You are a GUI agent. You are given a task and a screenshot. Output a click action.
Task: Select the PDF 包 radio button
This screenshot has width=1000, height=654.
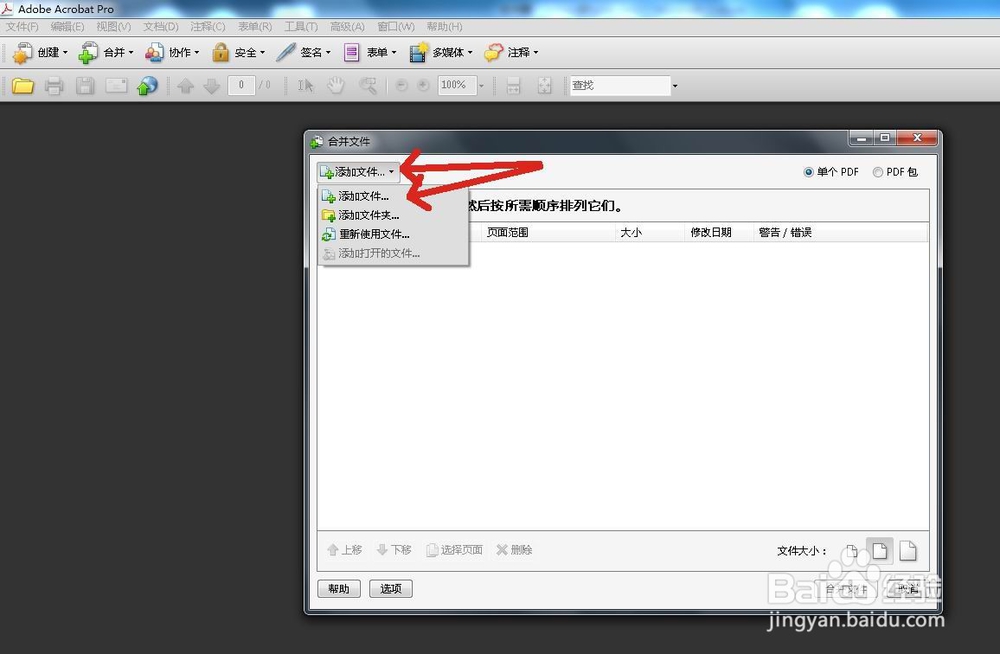879,171
